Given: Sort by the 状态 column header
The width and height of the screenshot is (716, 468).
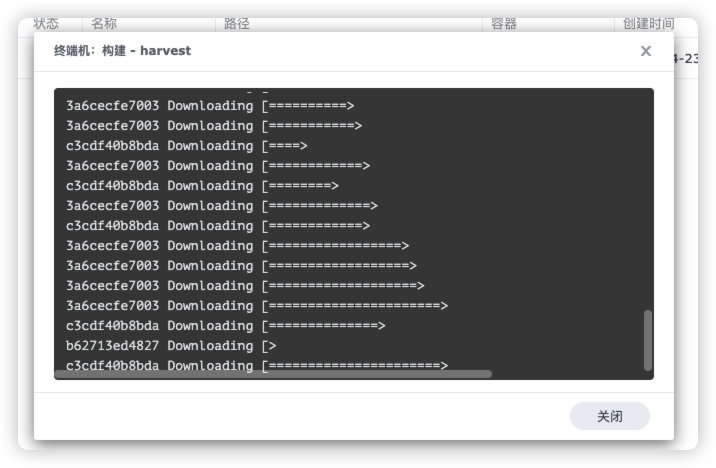Looking at the screenshot, I should 46,23.
